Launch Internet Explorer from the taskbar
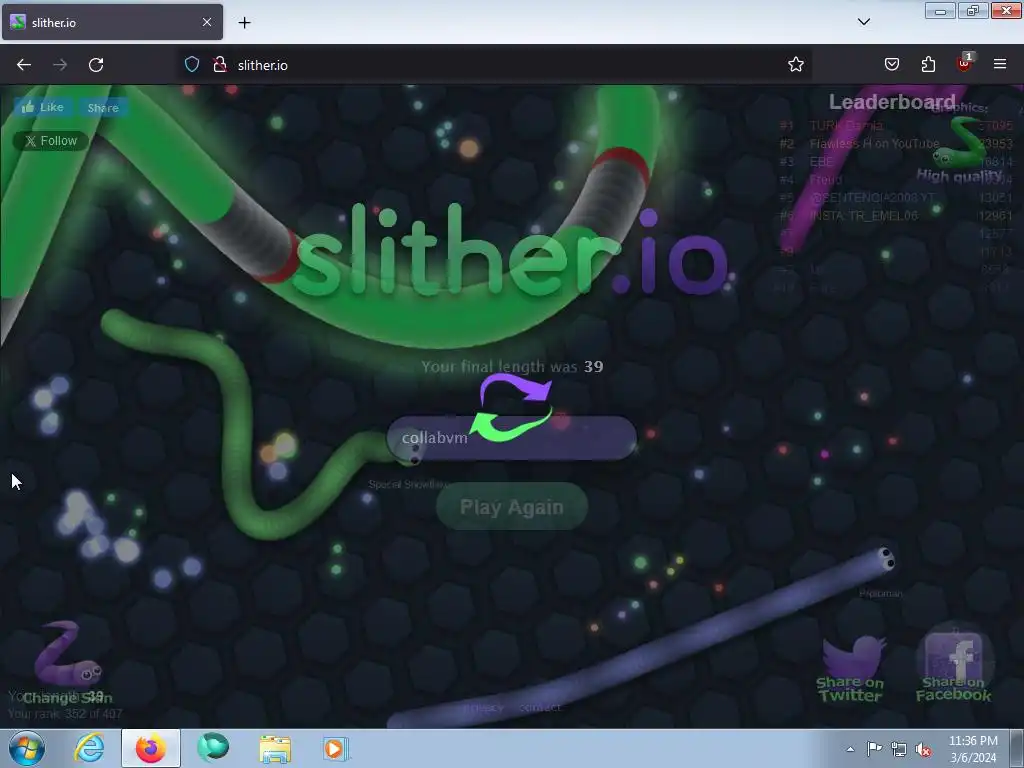This screenshot has height=768, width=1024. point(89,748)
